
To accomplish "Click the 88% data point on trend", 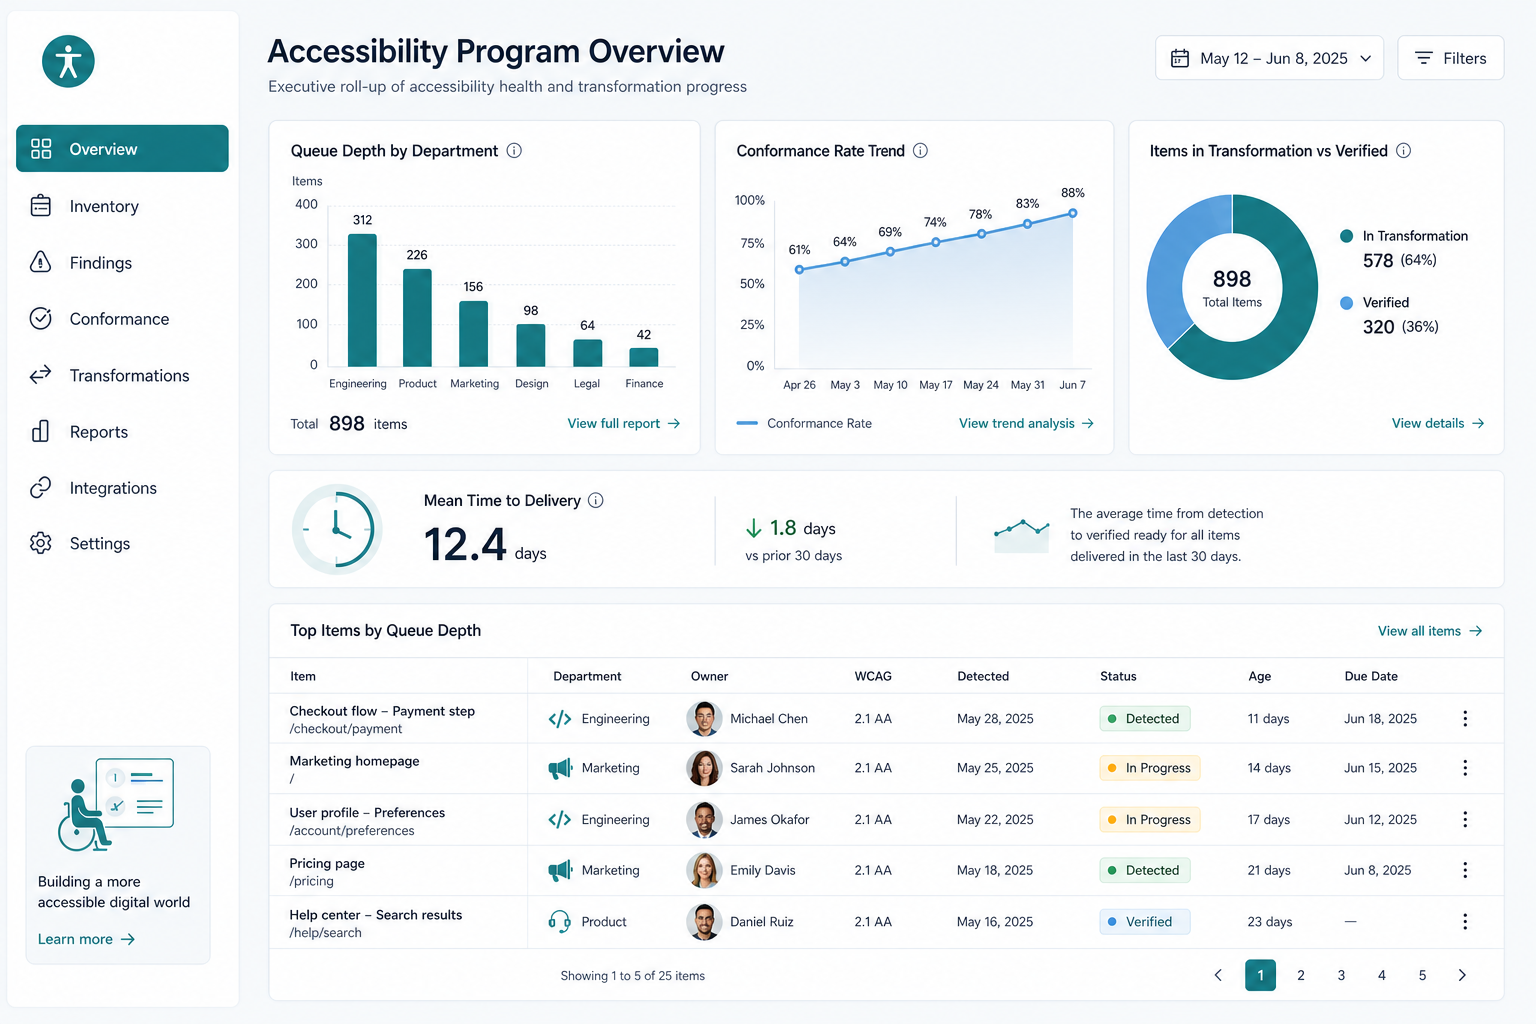I will [1073, 213].
